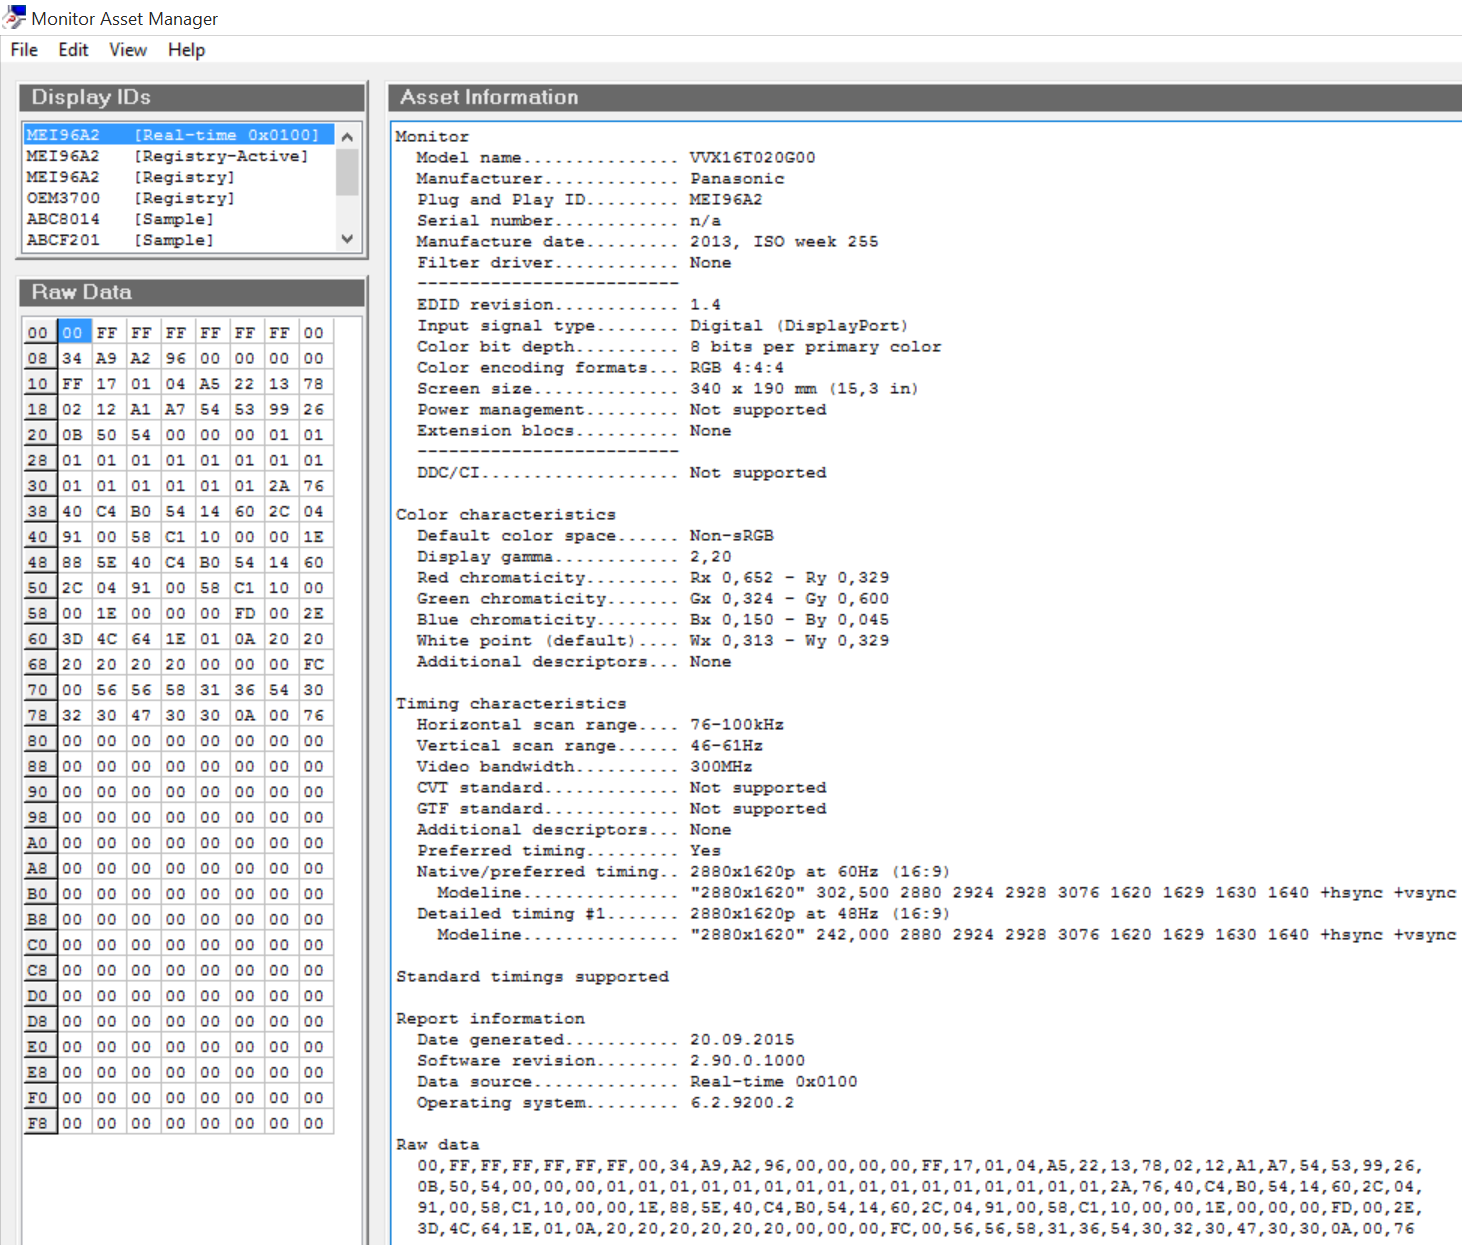The image size is (1462, 1245).
Task: Open the View menu
Action: [x=128, y=50]
